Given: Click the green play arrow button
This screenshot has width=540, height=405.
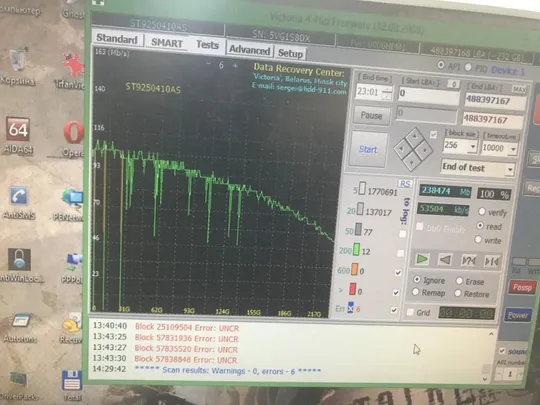Looking at the screenshot, I should [422, 259].
